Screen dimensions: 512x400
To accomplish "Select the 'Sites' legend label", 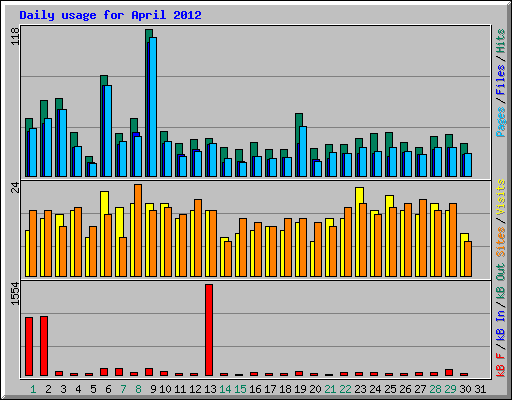I will coord(501,241).
